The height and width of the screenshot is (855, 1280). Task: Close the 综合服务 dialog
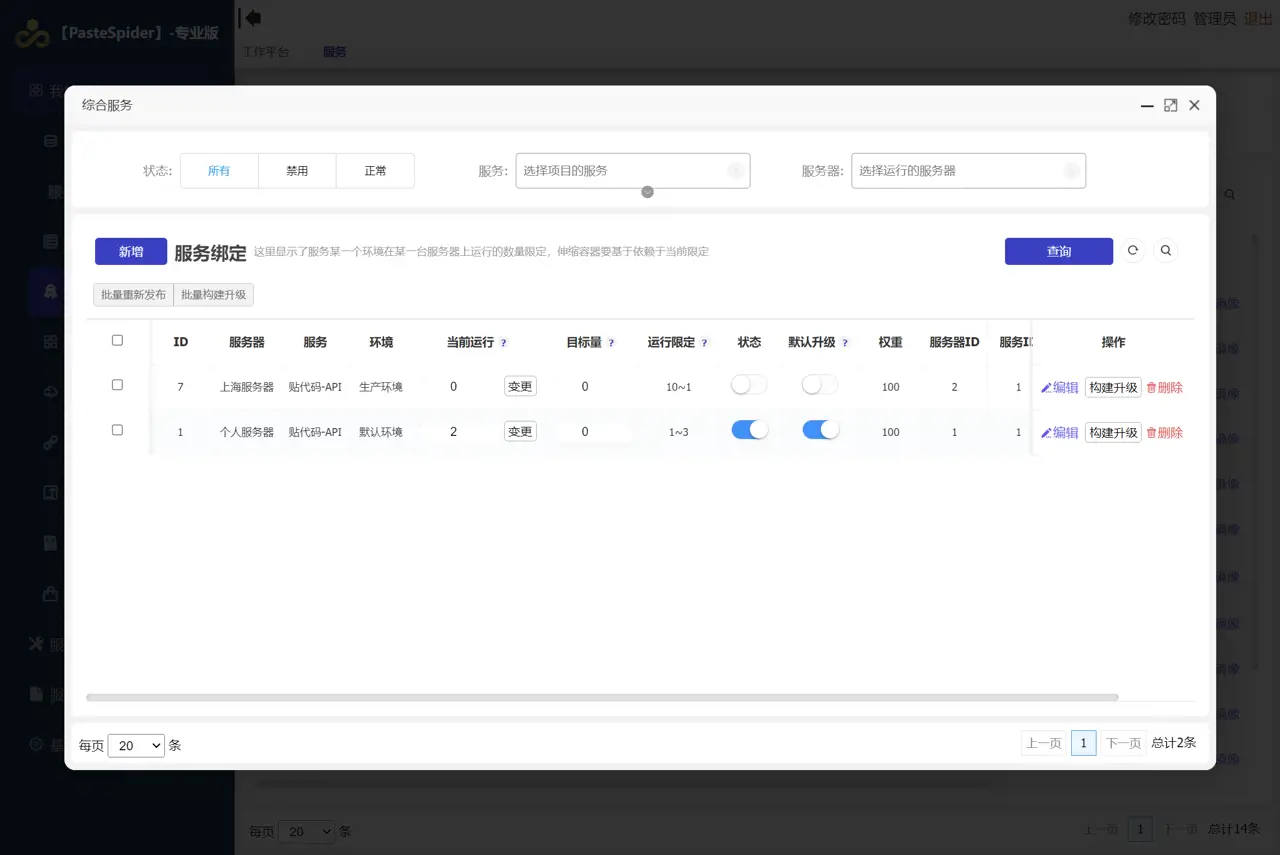point(1194,105)
